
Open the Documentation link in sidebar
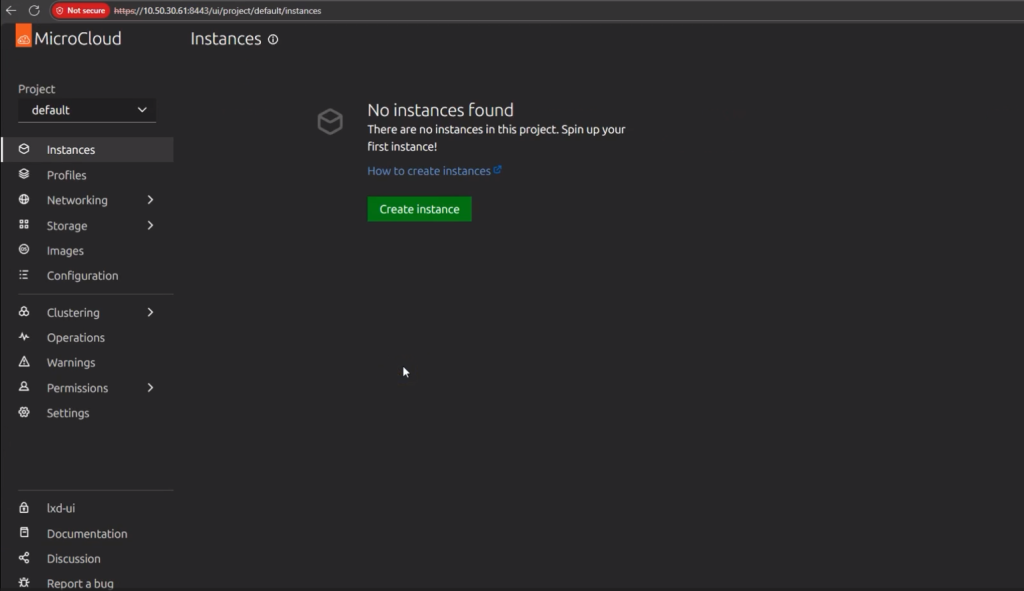87,534
